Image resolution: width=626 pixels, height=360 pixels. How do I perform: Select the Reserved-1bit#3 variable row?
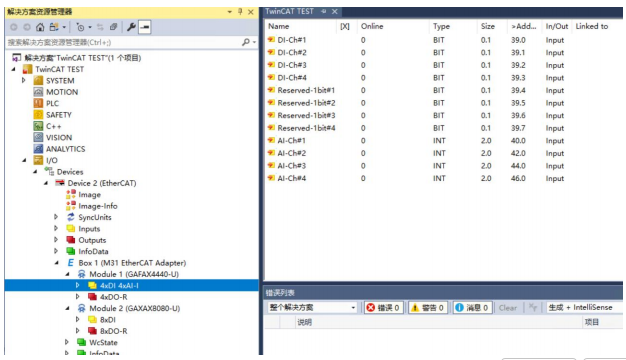(443, 115)
